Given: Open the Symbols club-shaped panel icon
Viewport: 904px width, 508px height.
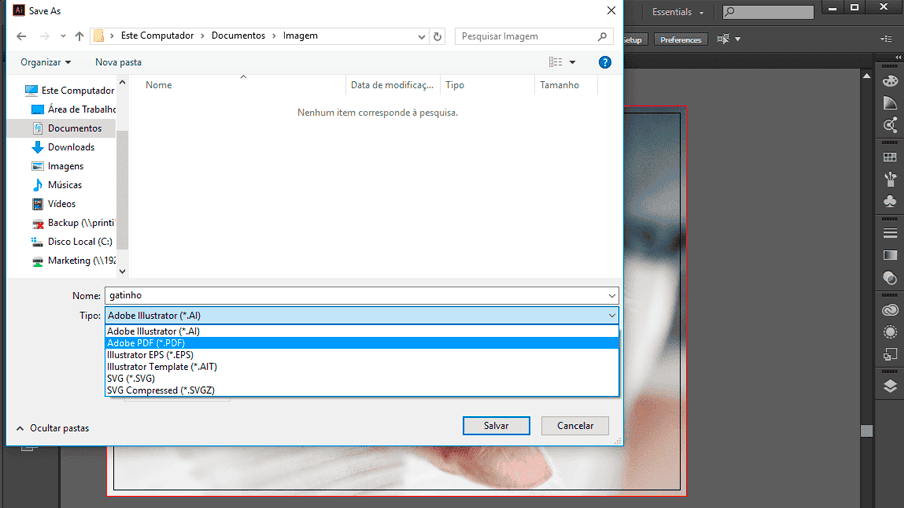Looking at the screenshot, I should pyautogui.click(x=890, y=201).
